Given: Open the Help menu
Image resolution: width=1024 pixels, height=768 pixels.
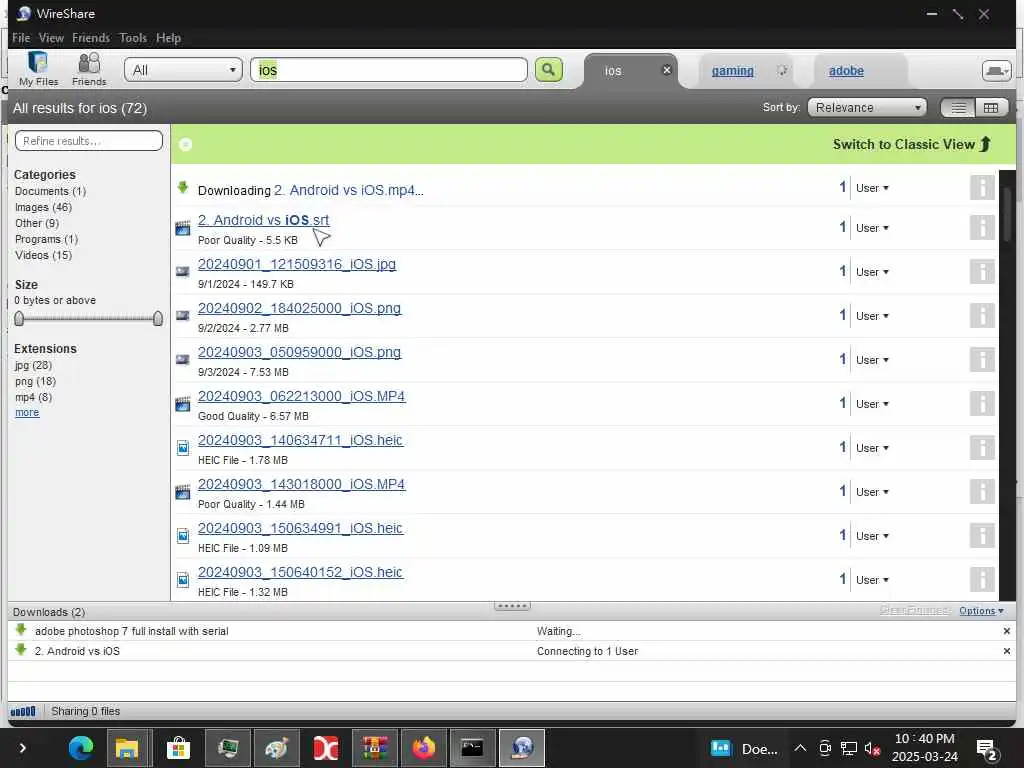Looking at the screenshot, I should click(x=168, y=38).
